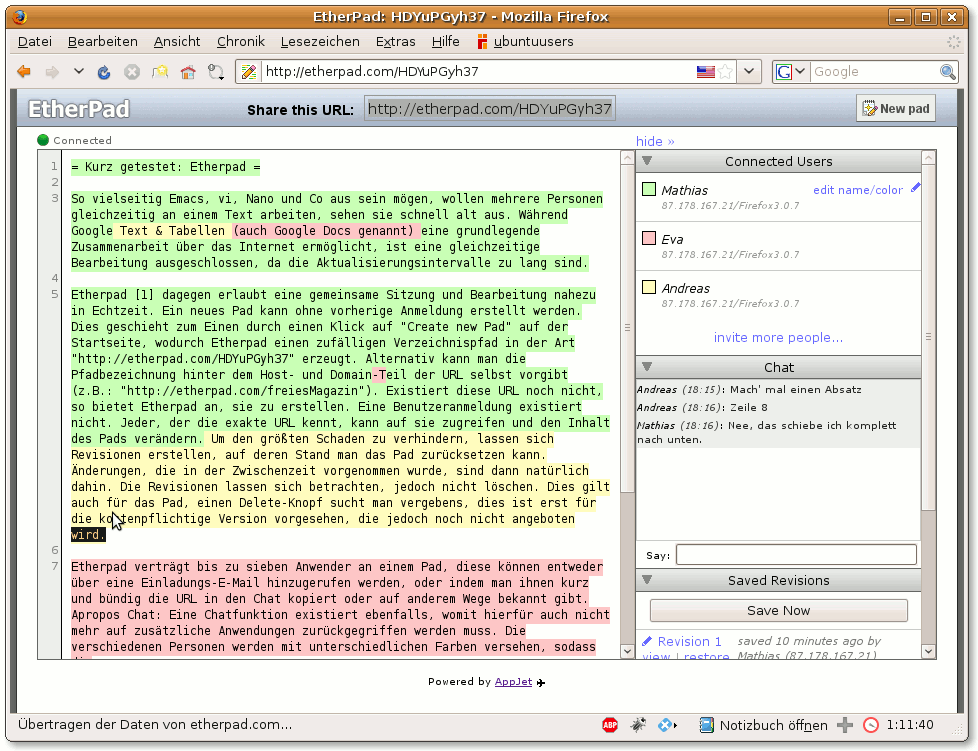Click the editor scrollbar down arrow
Screen dimensions: 978x751
click(x=627, y=651)
